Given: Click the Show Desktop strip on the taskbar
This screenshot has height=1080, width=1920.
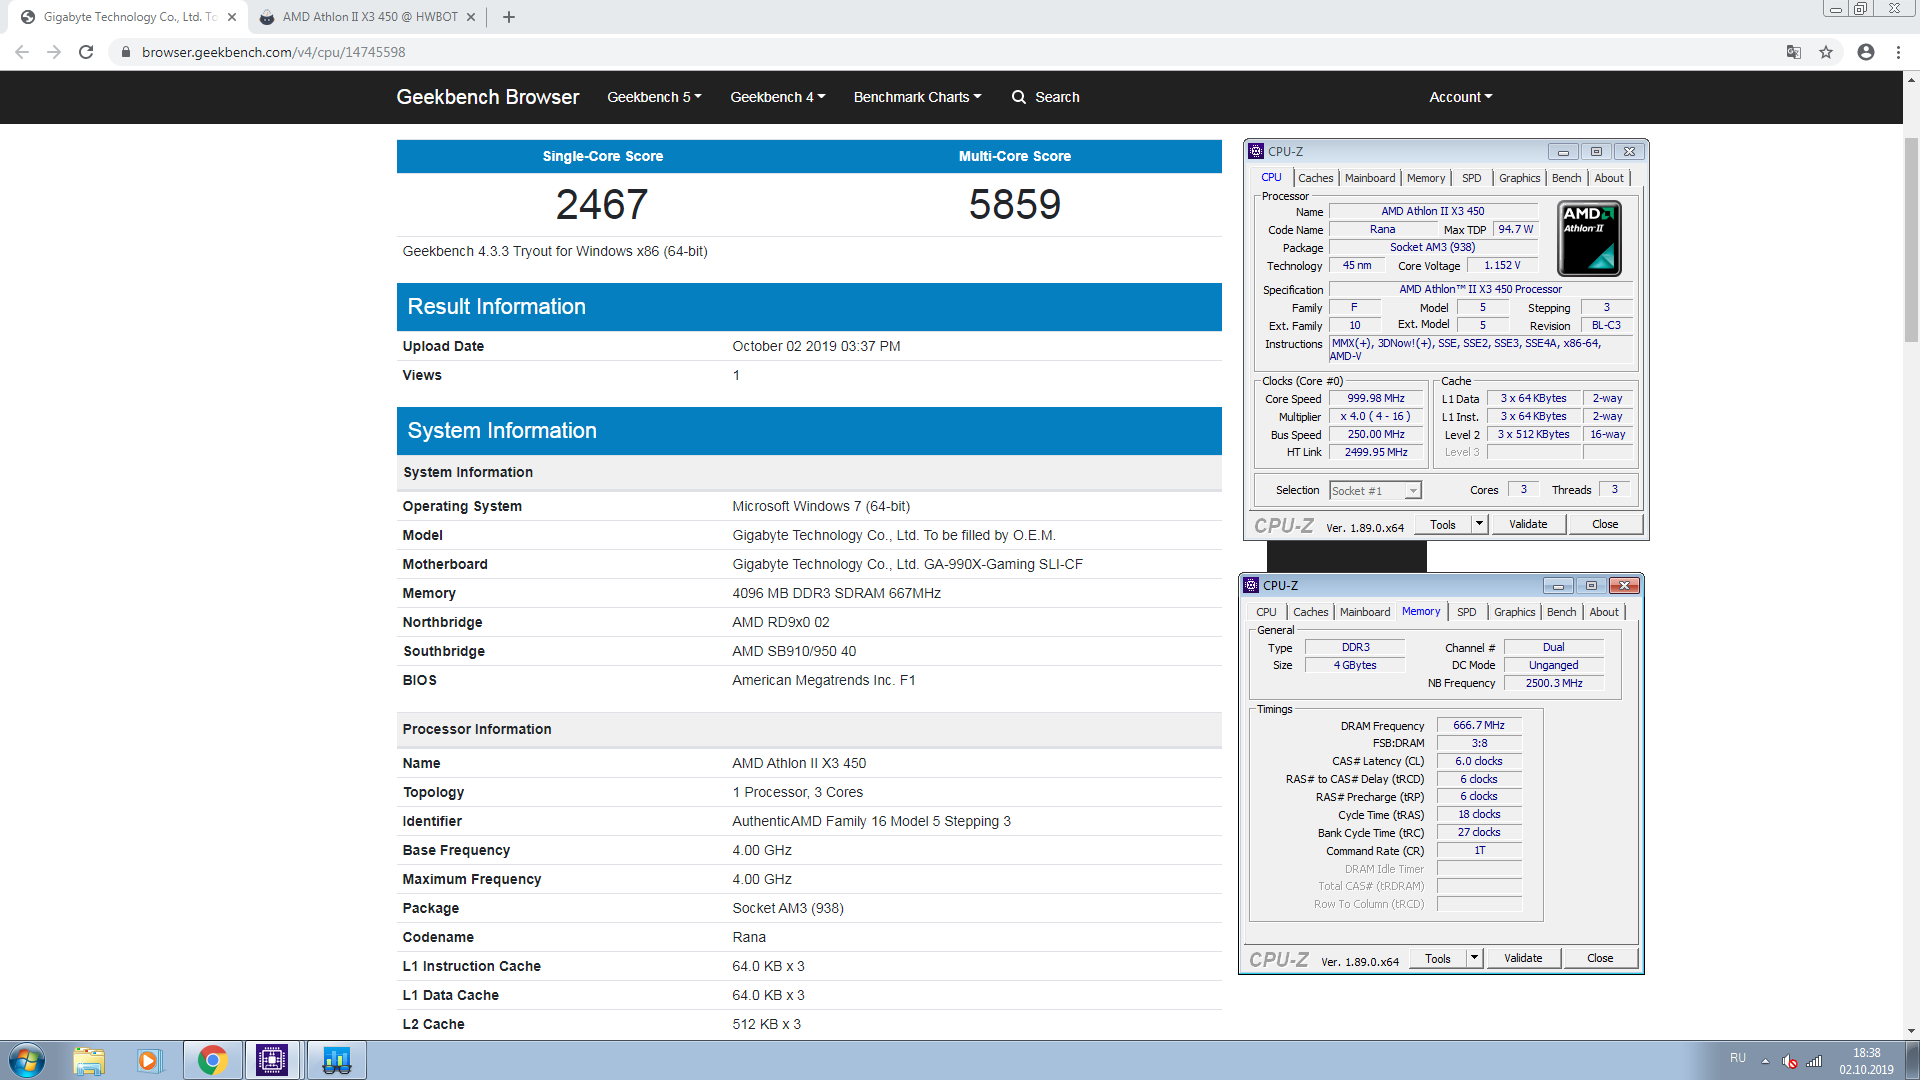Looking at the screenshot, I should point(1912,1060).
